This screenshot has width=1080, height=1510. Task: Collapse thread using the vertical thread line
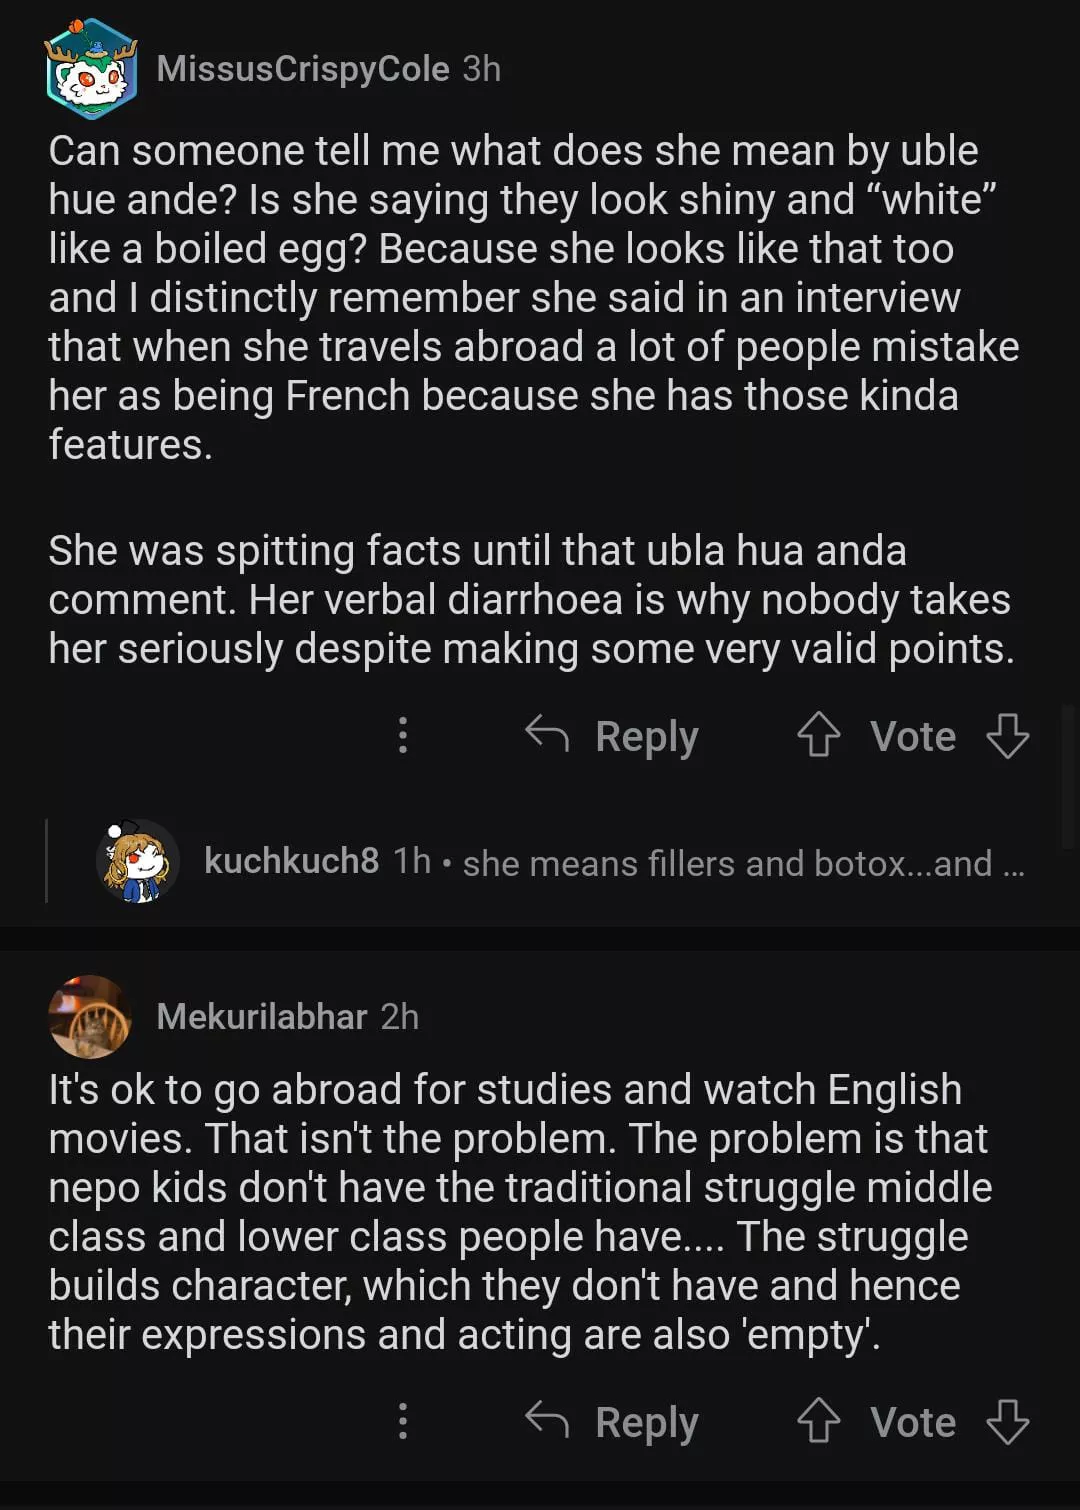[47, 861]
